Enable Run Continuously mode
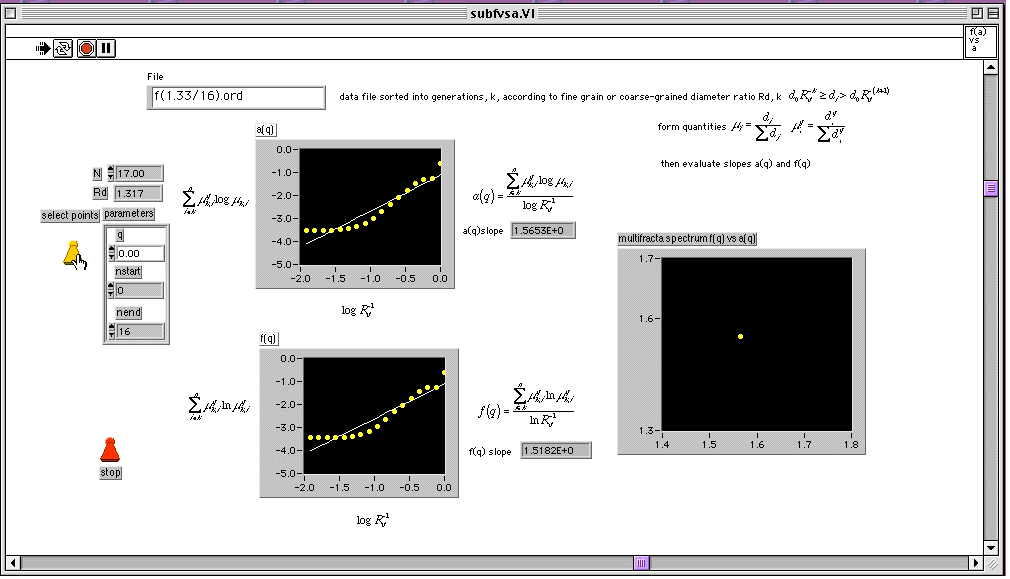1010x579 pixels. (x=63, y=48)
